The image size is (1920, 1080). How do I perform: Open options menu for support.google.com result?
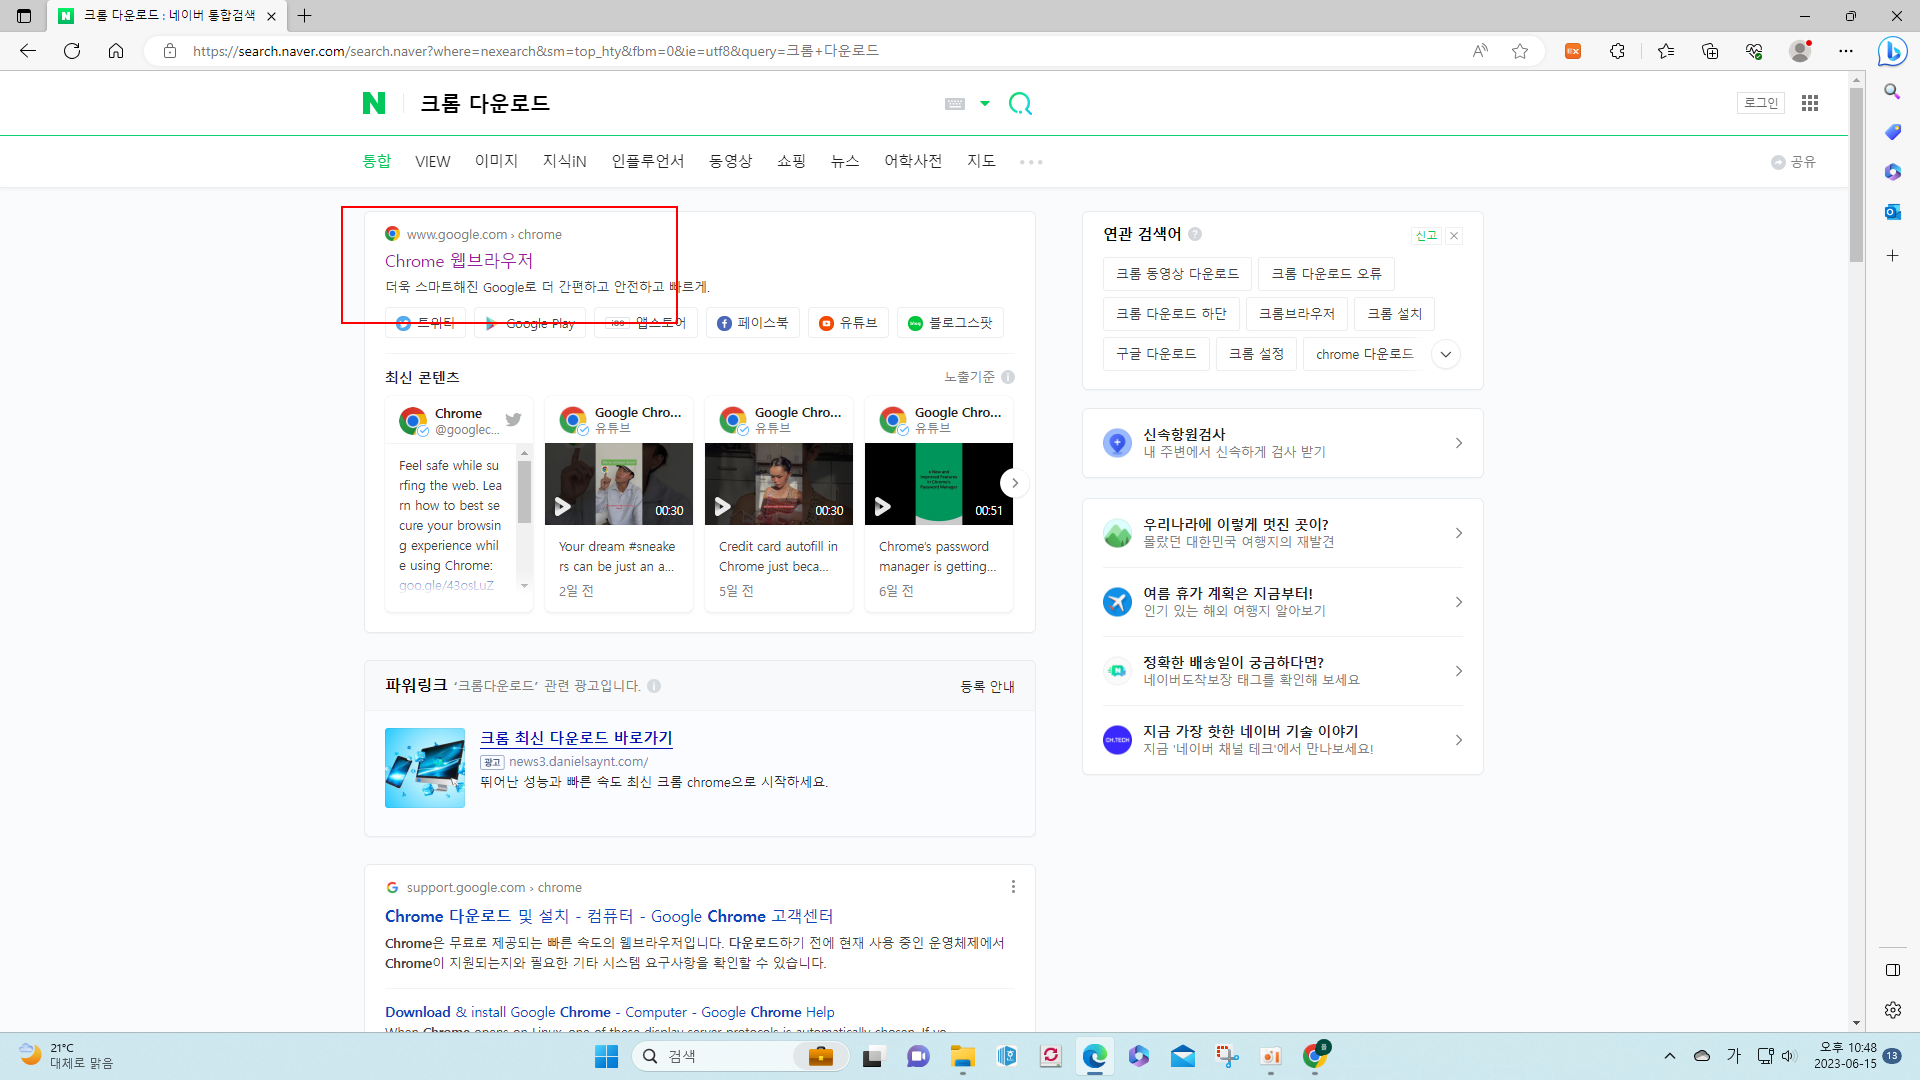(x=1013, y=887)
